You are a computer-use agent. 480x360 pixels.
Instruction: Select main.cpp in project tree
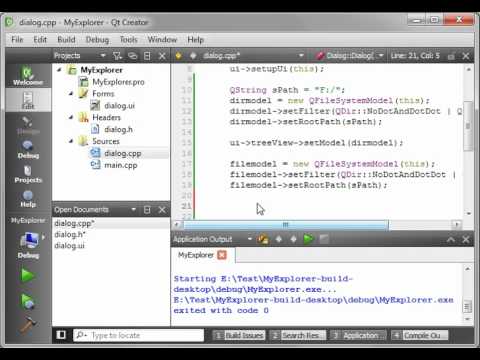[121, 165]
